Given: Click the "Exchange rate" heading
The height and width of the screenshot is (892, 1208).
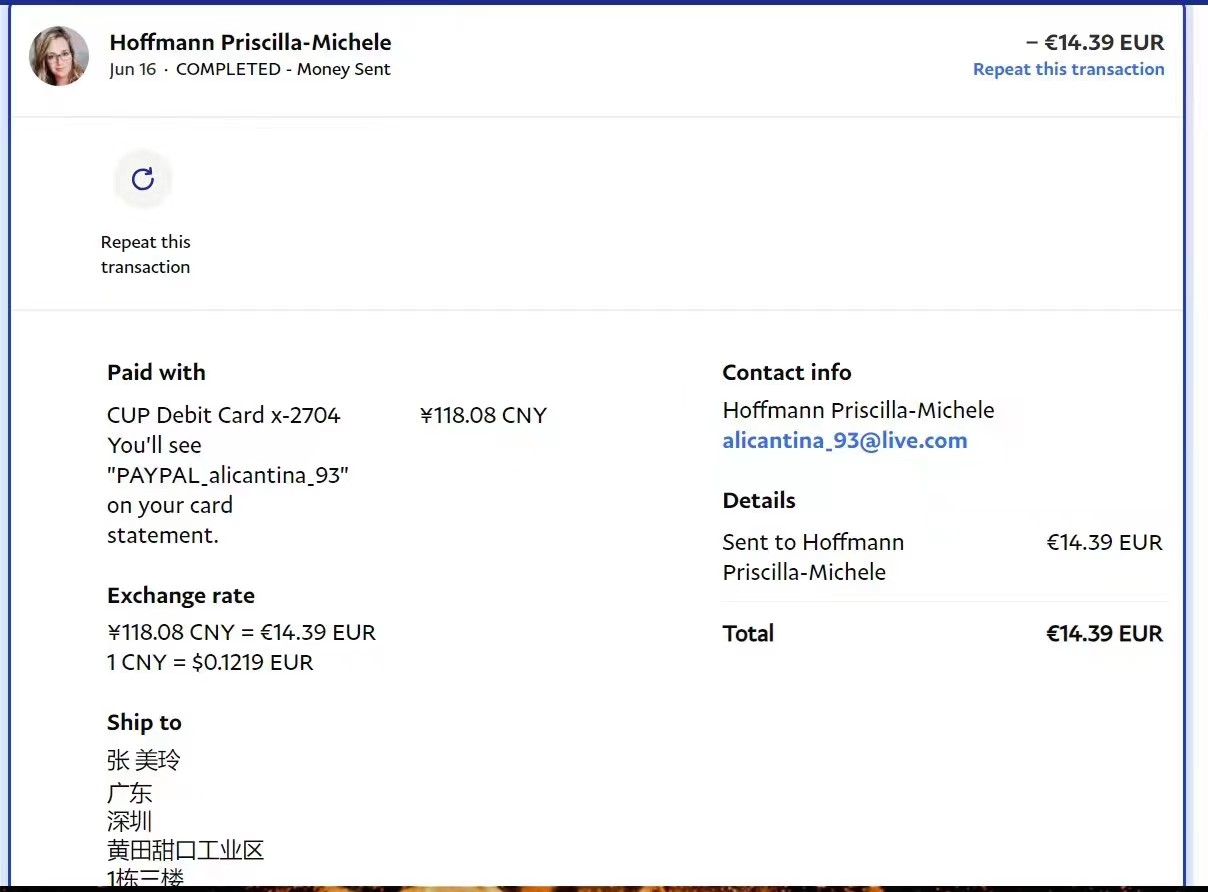Looking at the screenshot, I should click(181, 596).
